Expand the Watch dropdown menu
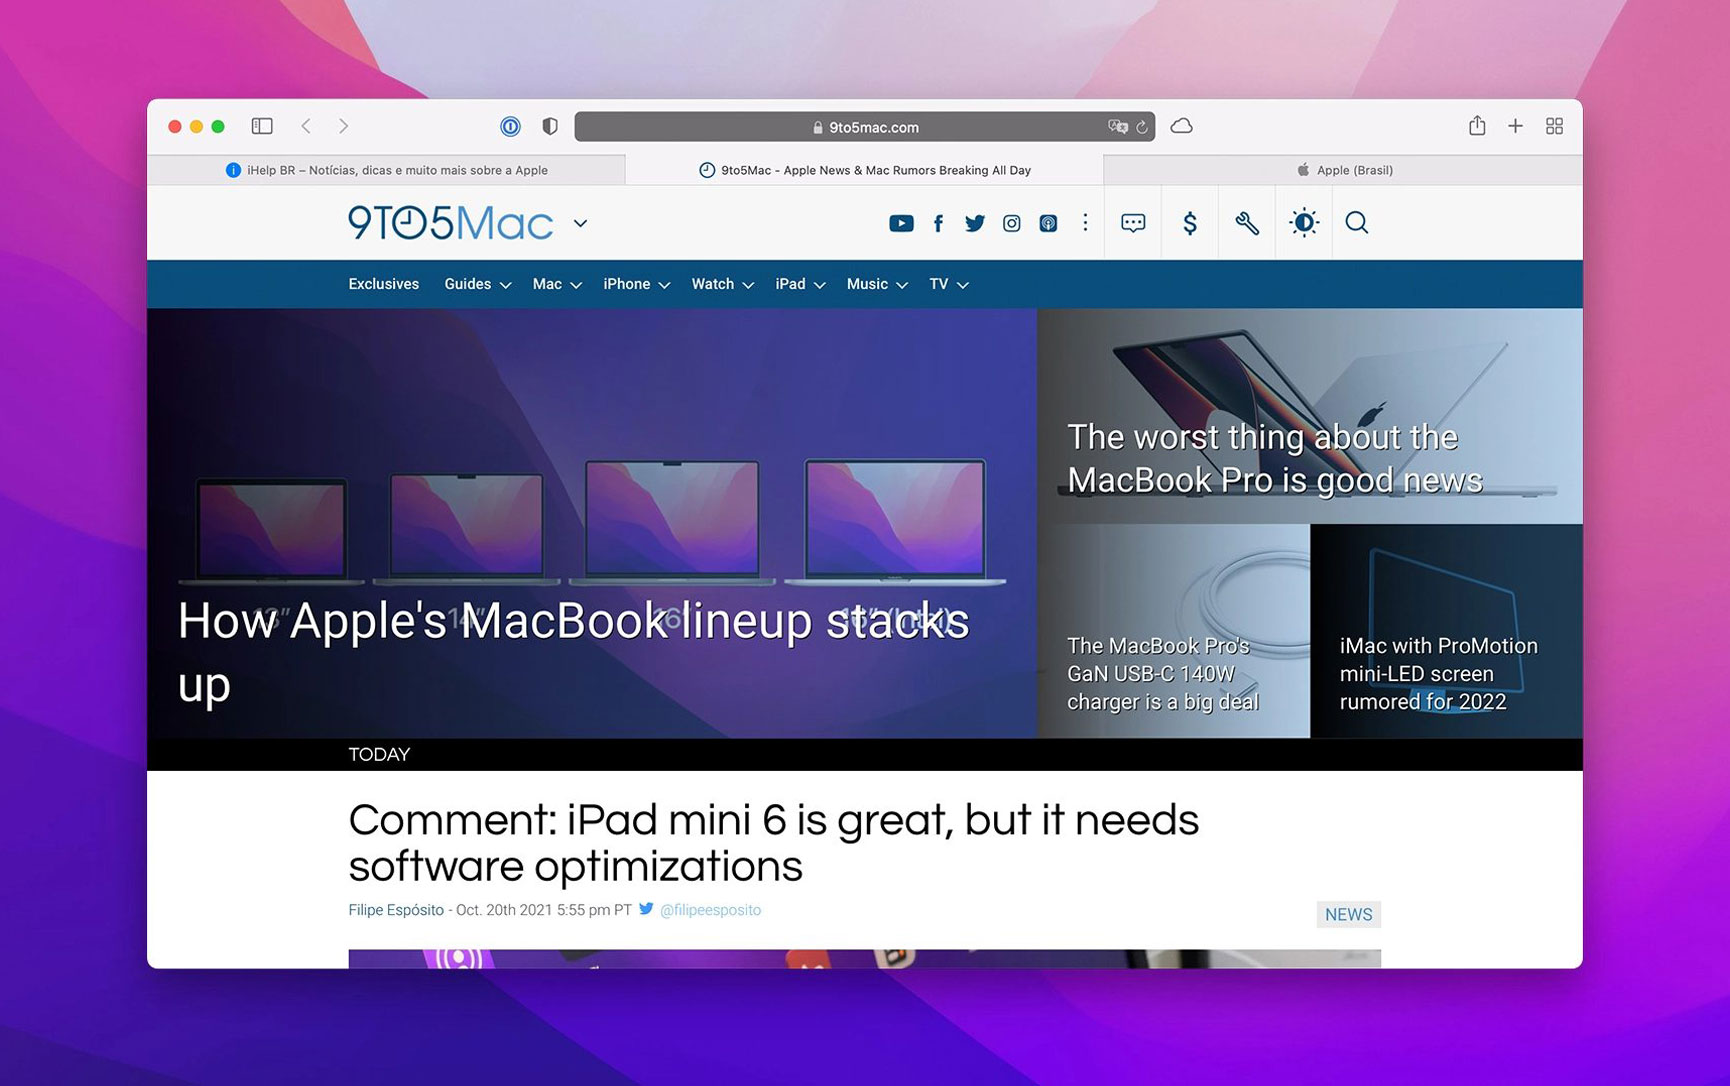The width and height of the screenshot is (1730, 1086). [723, 284]
